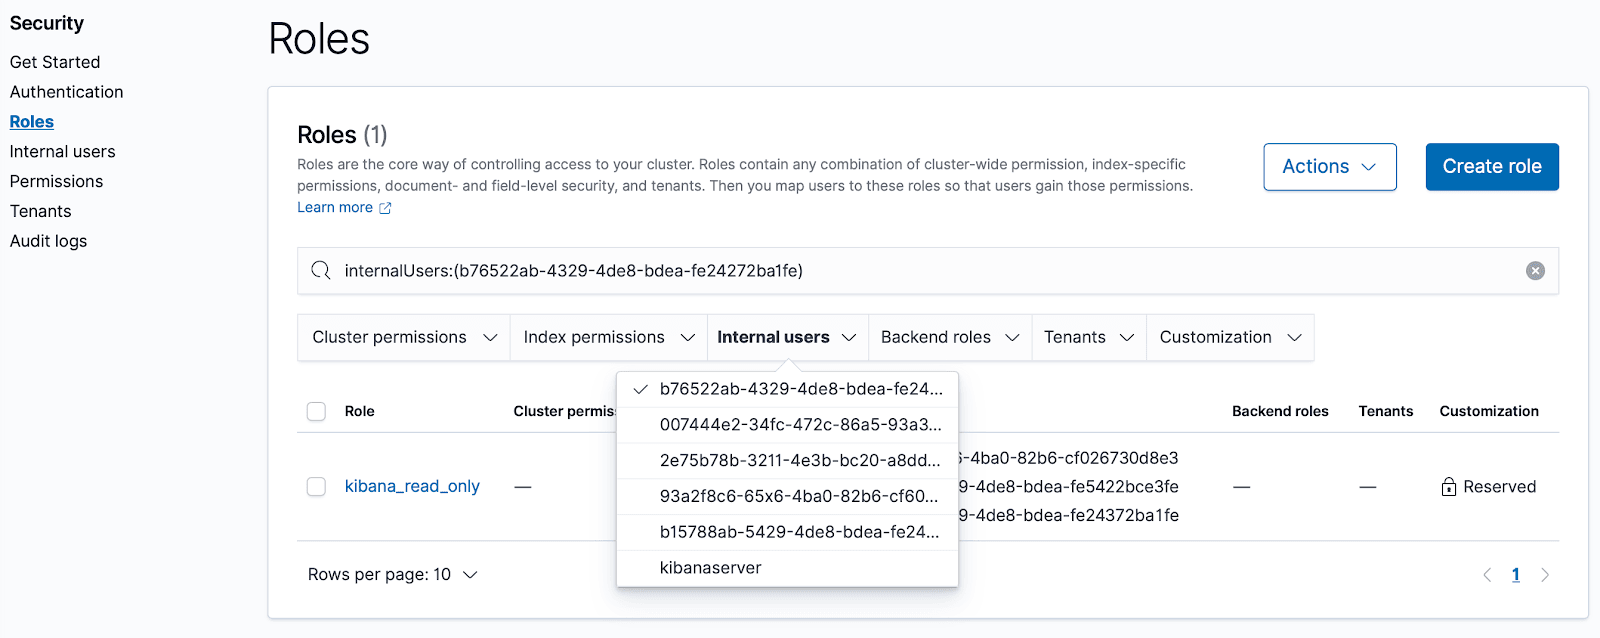Click the external link icon beside Learn more
This screenshot has height=638, width=1600.
tap(385, 208)
